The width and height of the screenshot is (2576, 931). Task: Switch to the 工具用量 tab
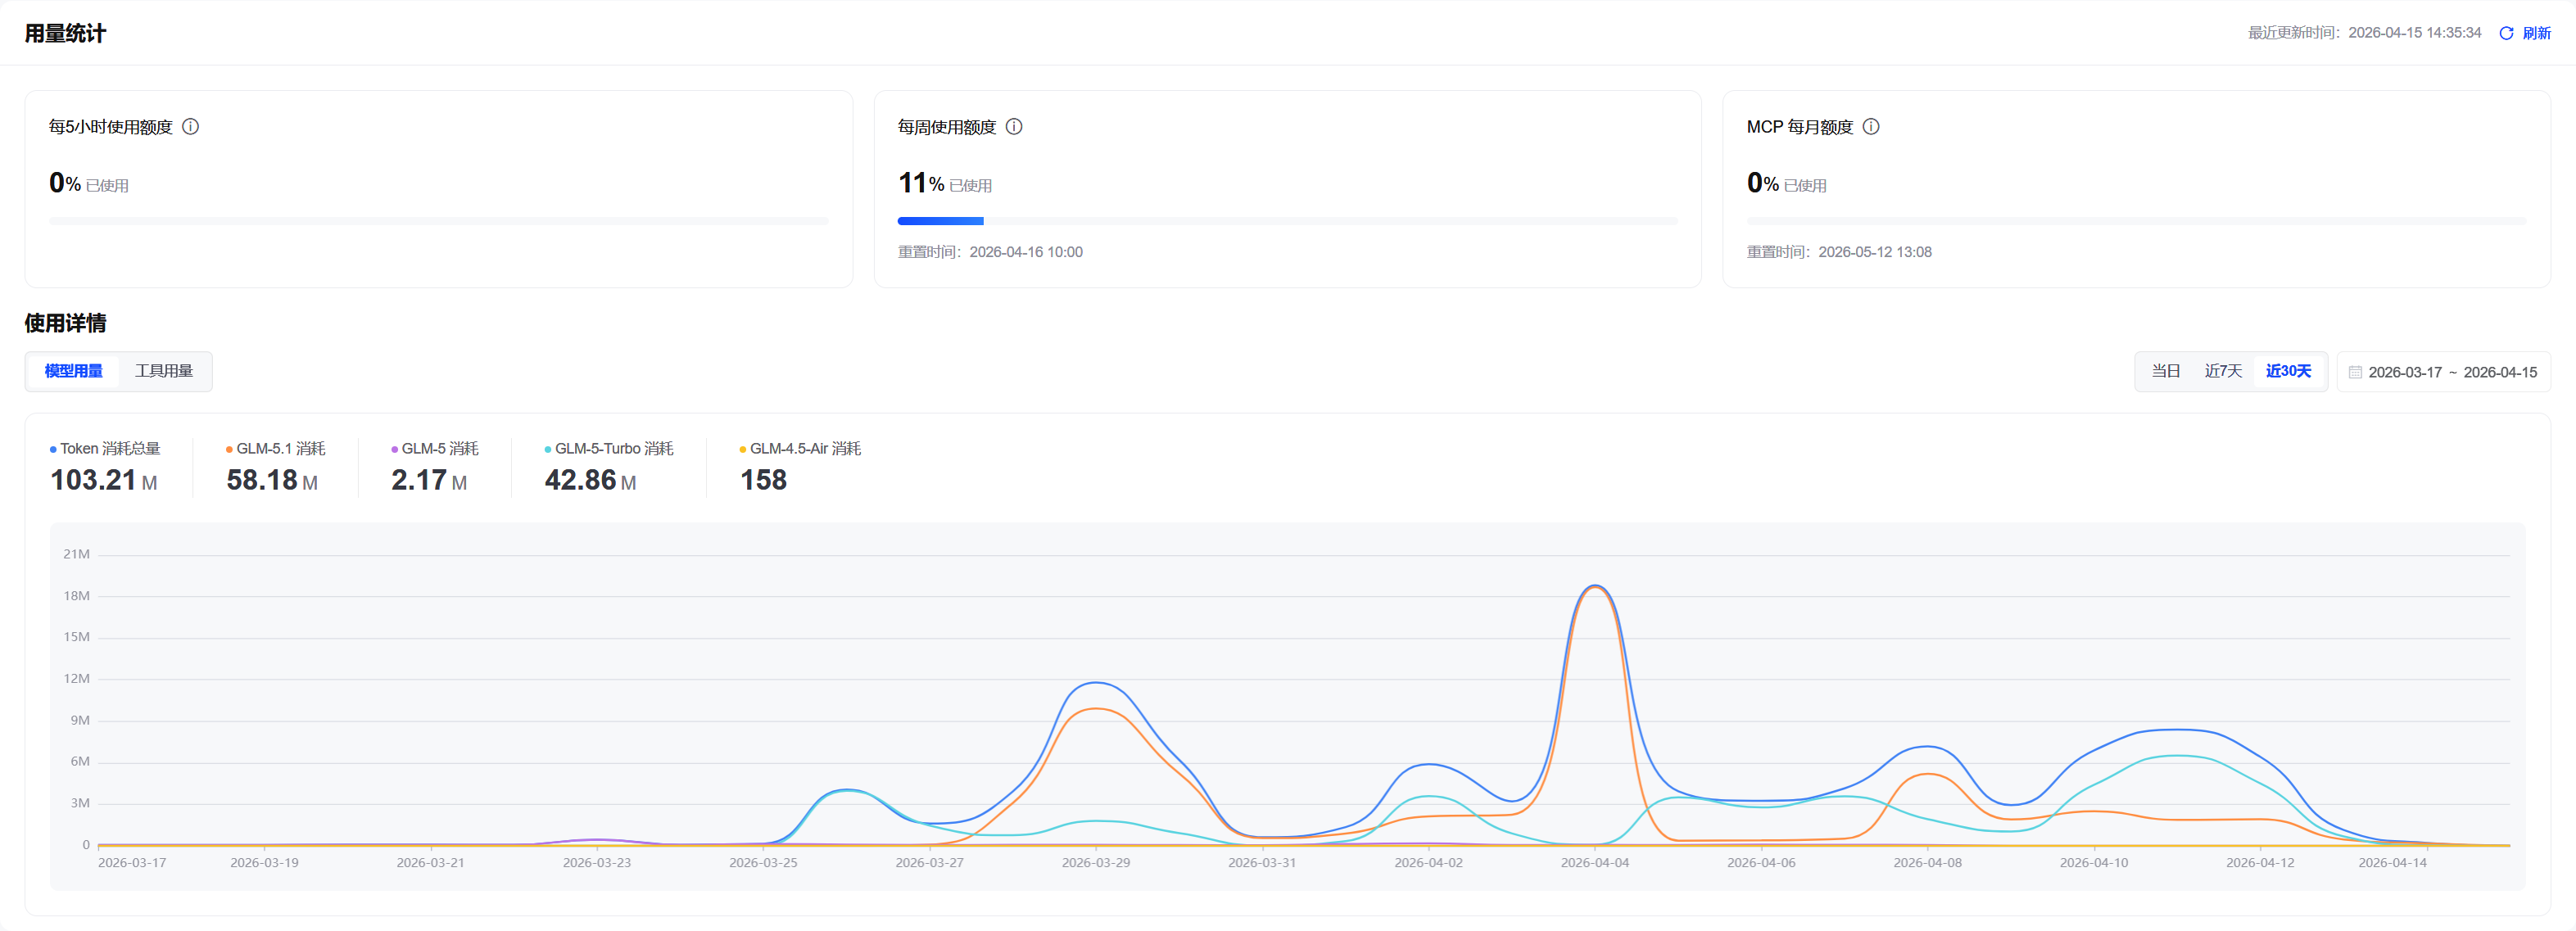coord(164,371)
